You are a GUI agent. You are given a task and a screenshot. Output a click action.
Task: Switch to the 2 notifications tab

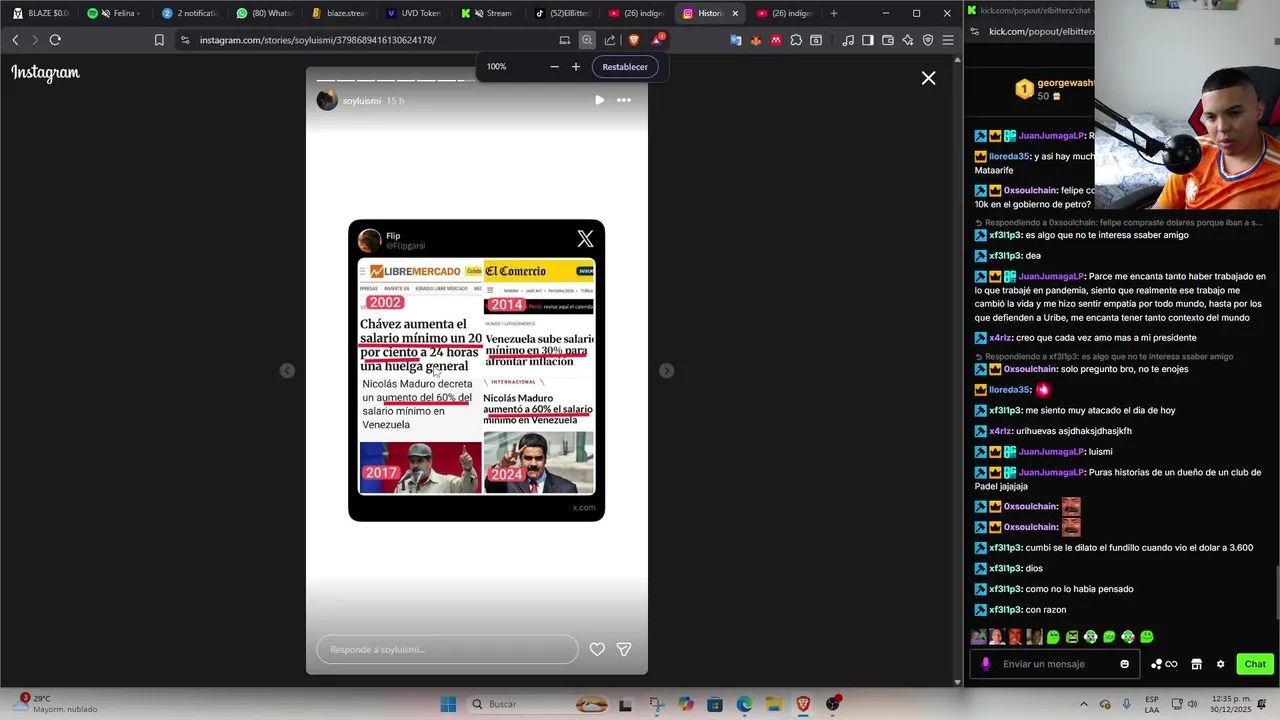click(190, 13)
